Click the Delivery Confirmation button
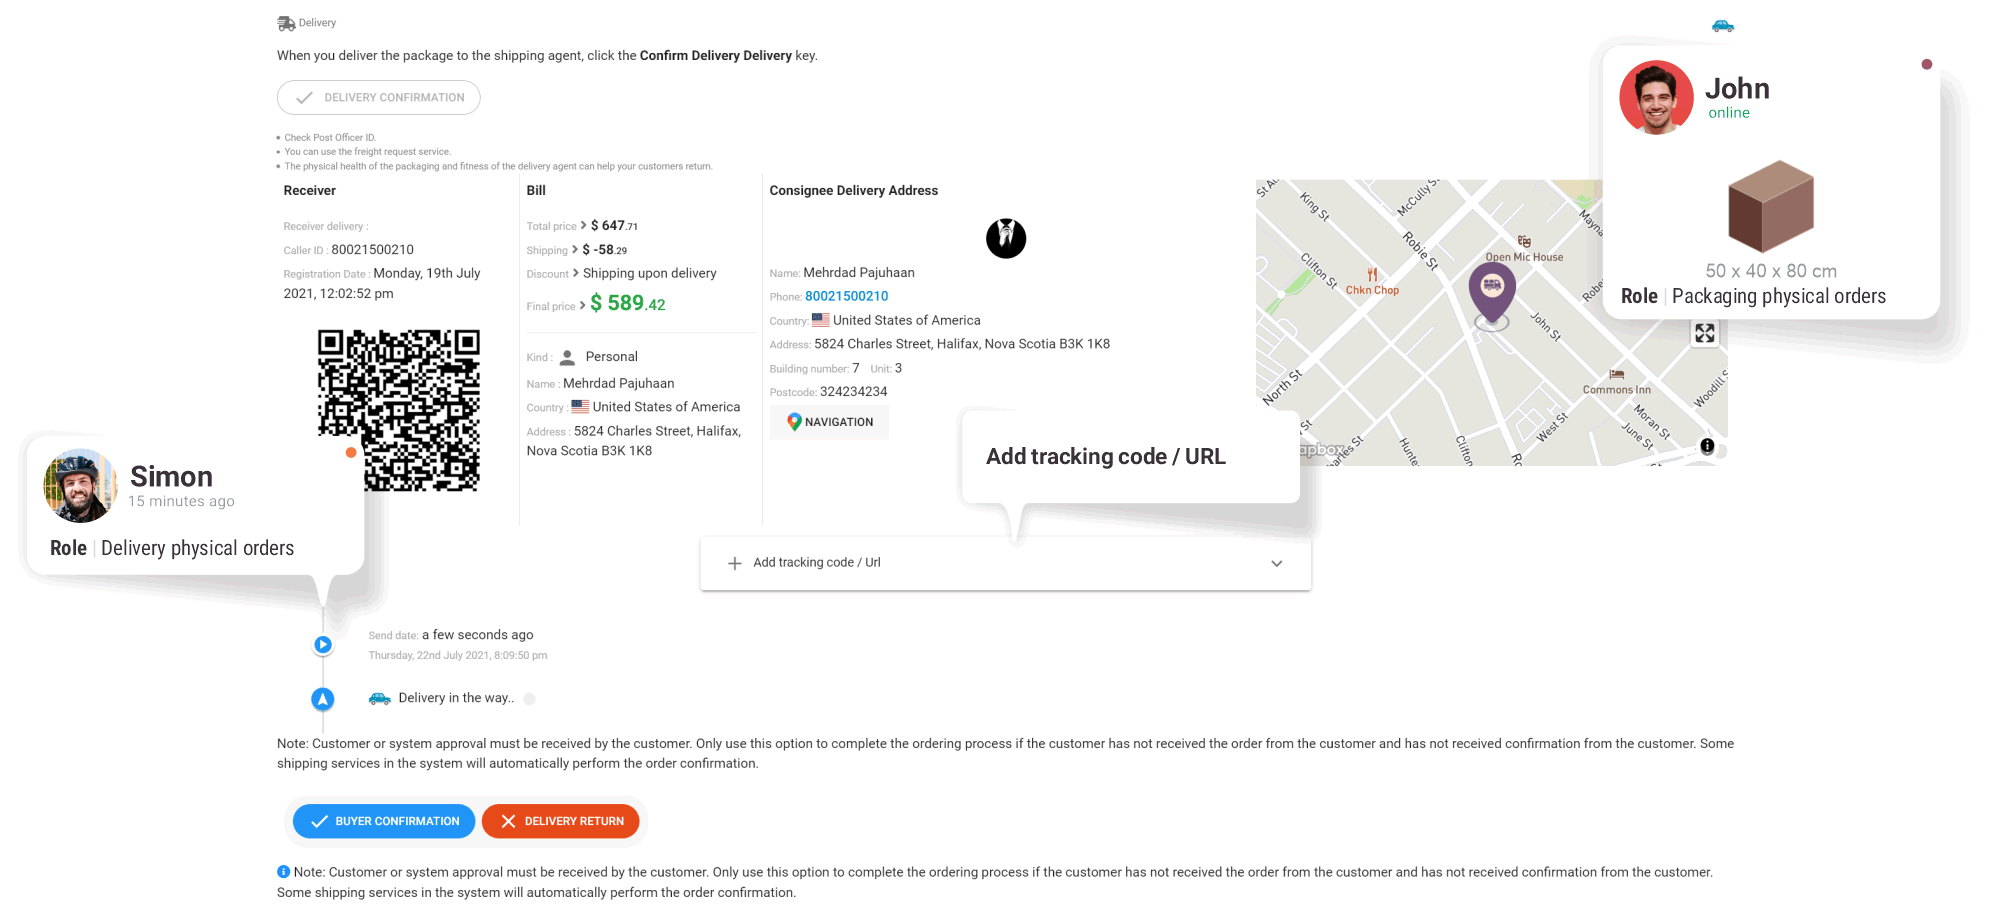2000x918 pixels. [379, 97]
